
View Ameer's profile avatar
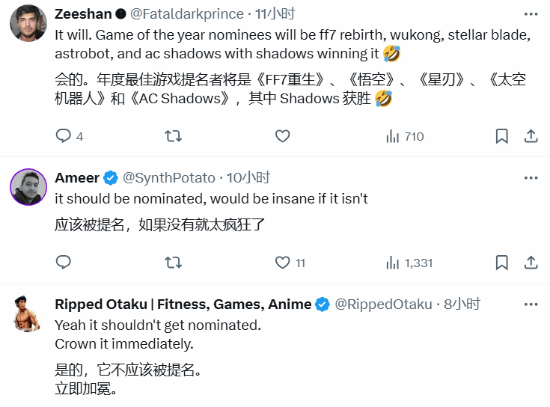[x=28, y=187]
